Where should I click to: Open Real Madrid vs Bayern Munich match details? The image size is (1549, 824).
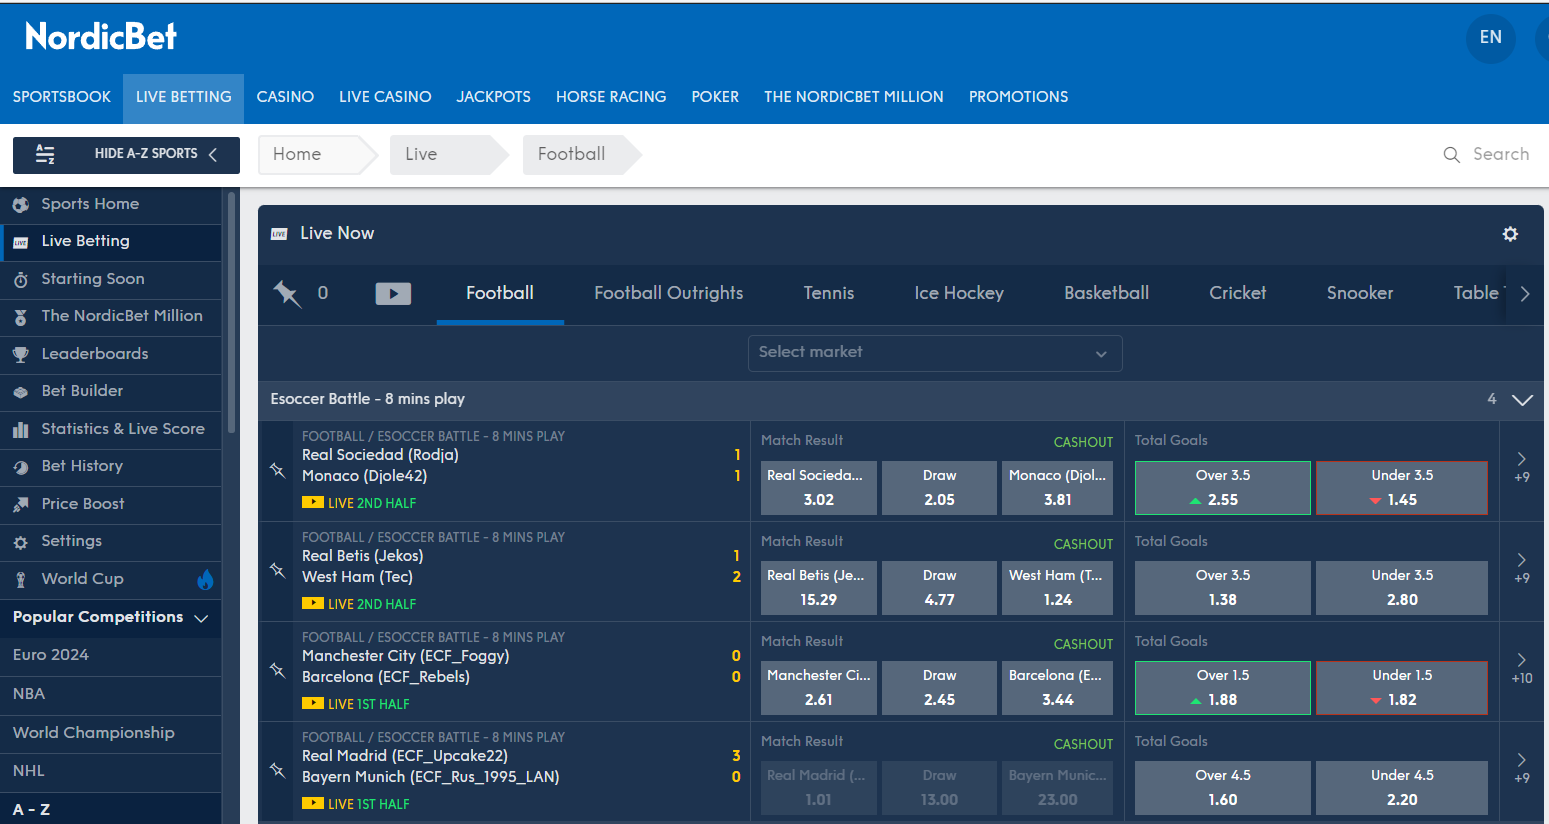coord(430,767)
